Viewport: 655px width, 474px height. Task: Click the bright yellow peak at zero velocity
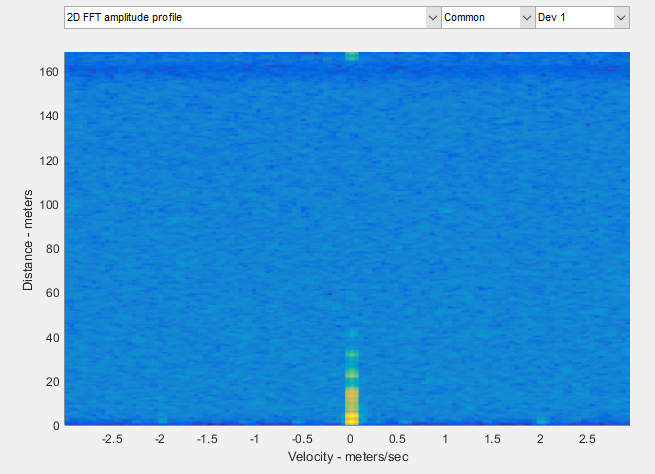coord(352,418)
